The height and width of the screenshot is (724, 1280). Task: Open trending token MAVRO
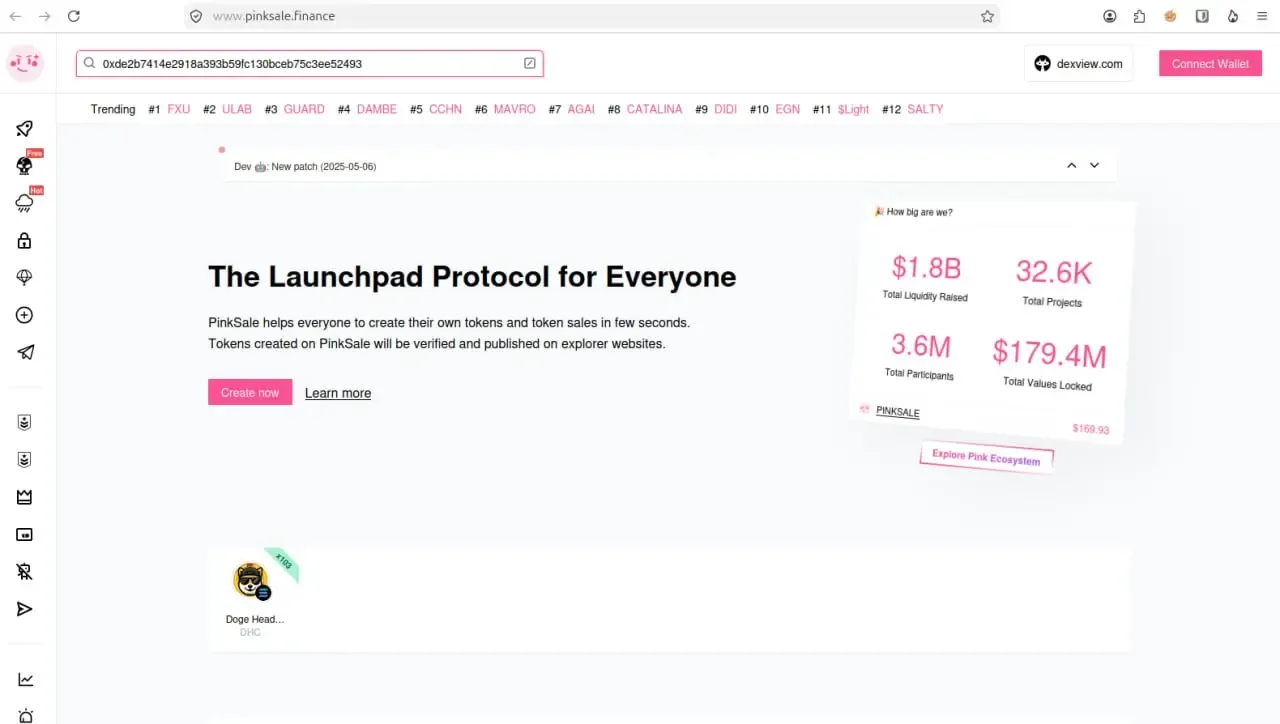[515, 109]
